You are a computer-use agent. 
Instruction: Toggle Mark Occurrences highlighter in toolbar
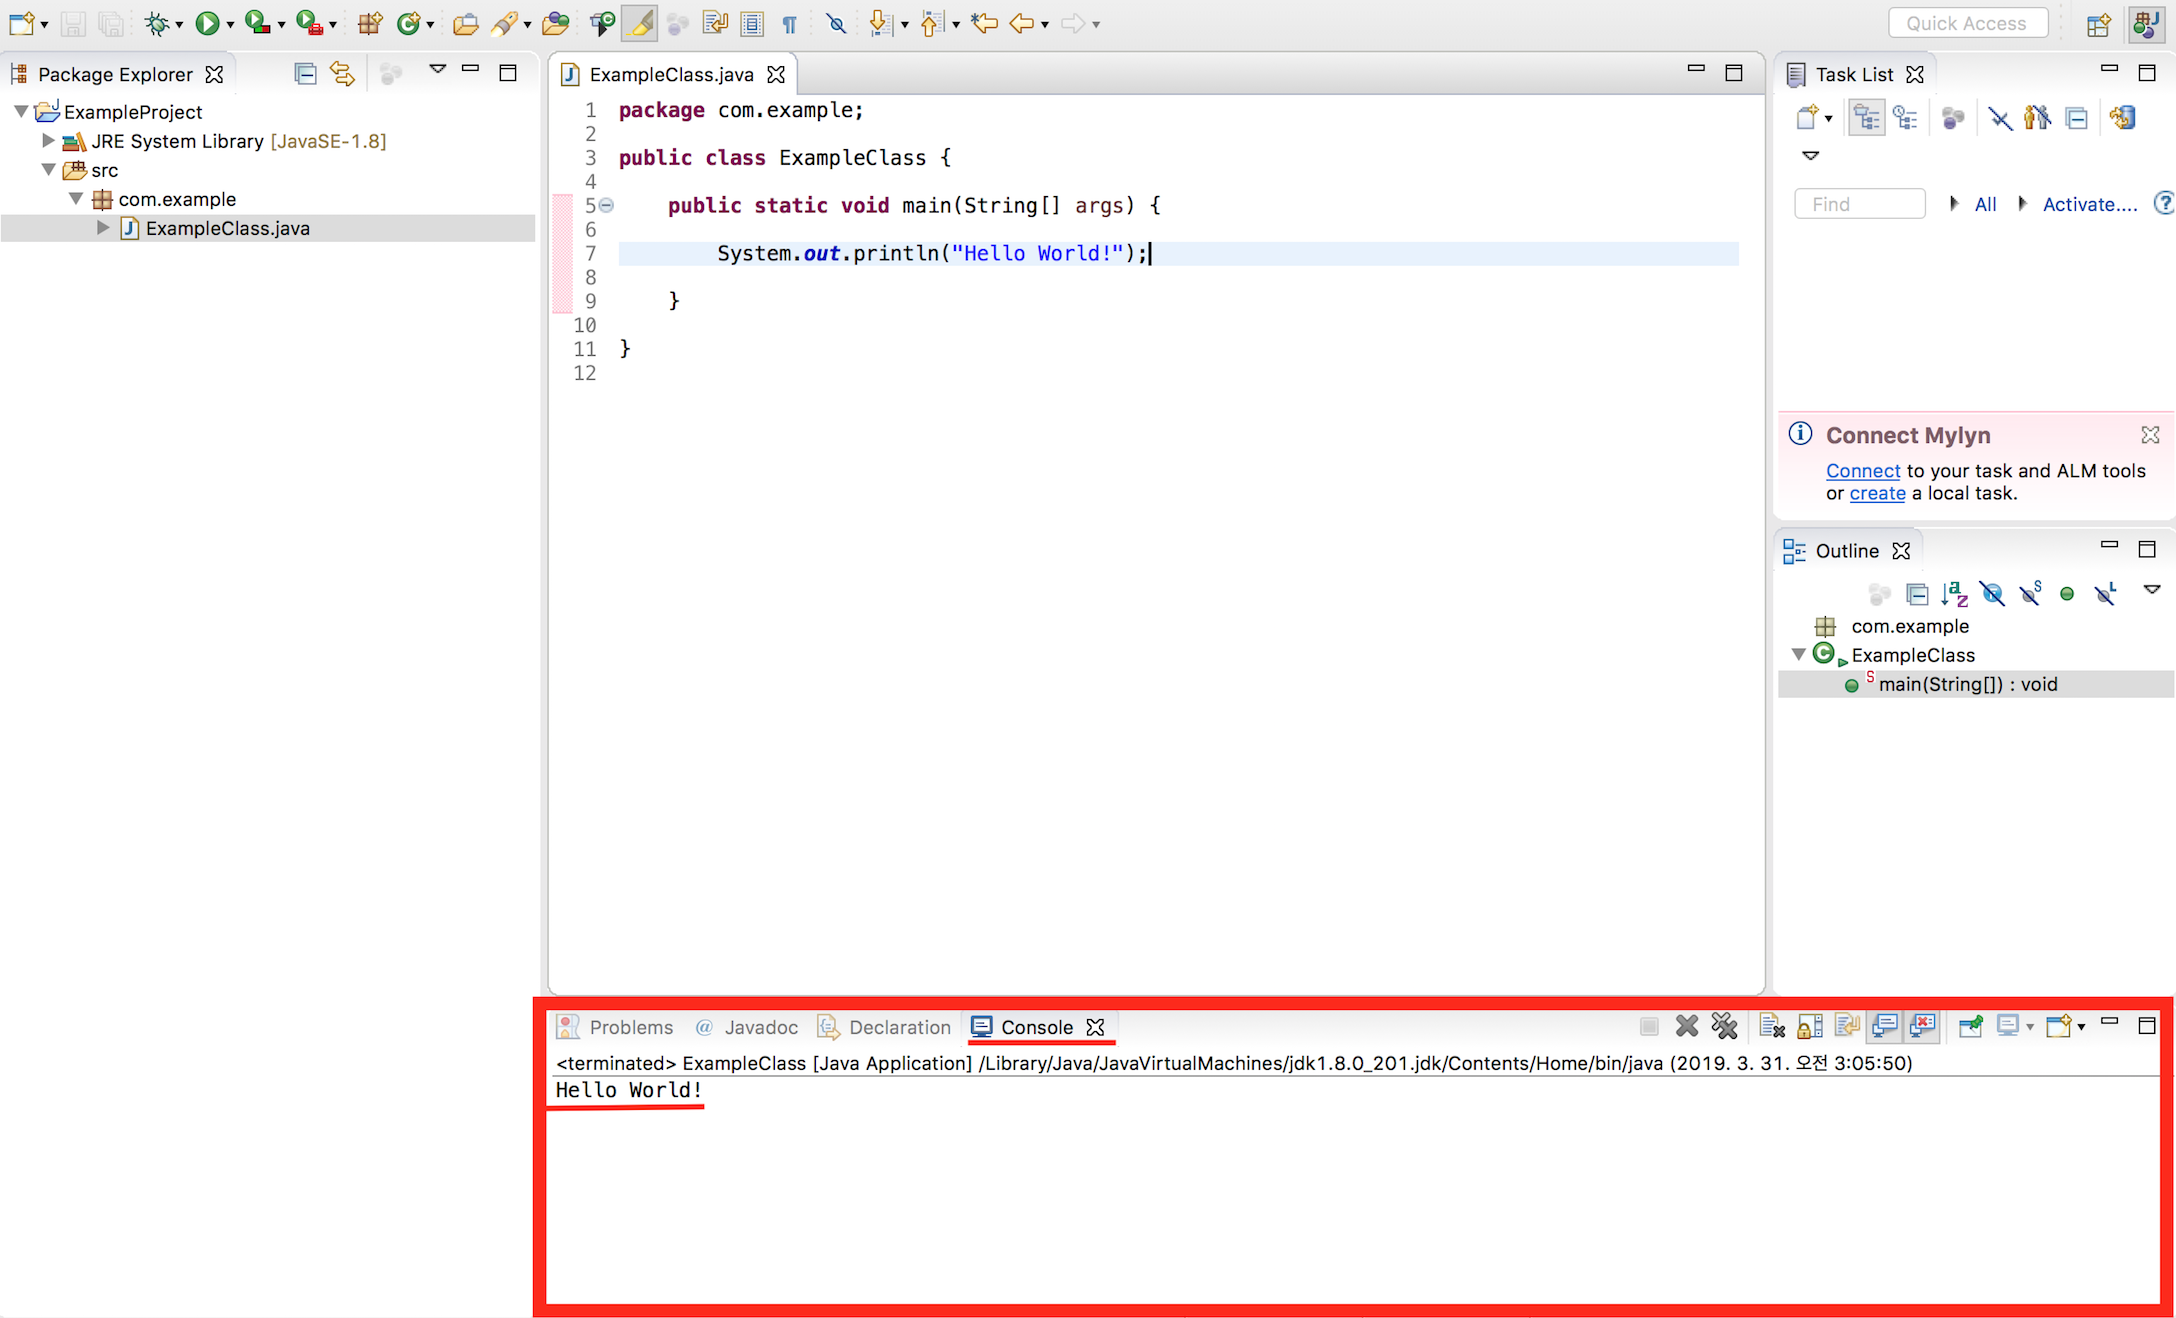coord(639,23)
